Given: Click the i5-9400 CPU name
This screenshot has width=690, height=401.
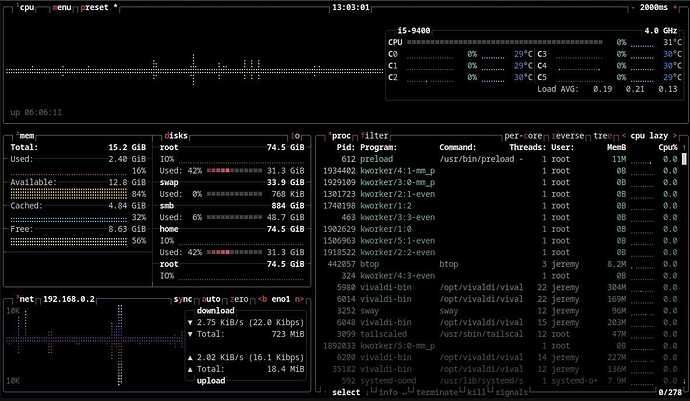Looking at the screenshot, I should [414, 31].
